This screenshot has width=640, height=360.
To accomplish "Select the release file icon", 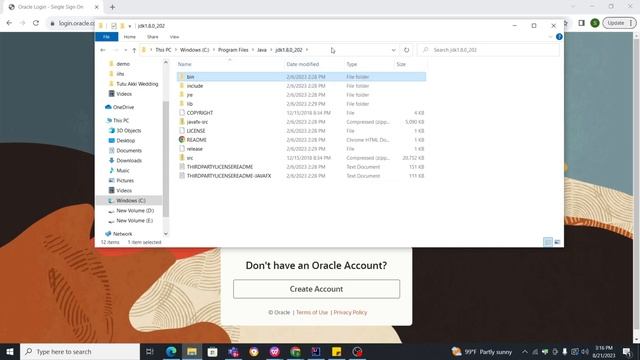I will (x=182, y=149).
